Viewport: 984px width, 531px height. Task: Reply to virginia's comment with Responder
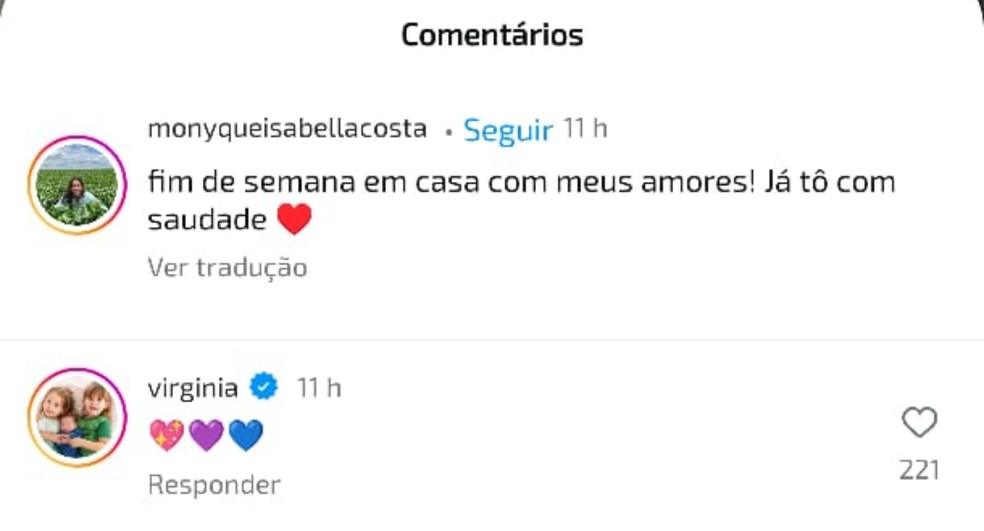(x=214, y=485)
